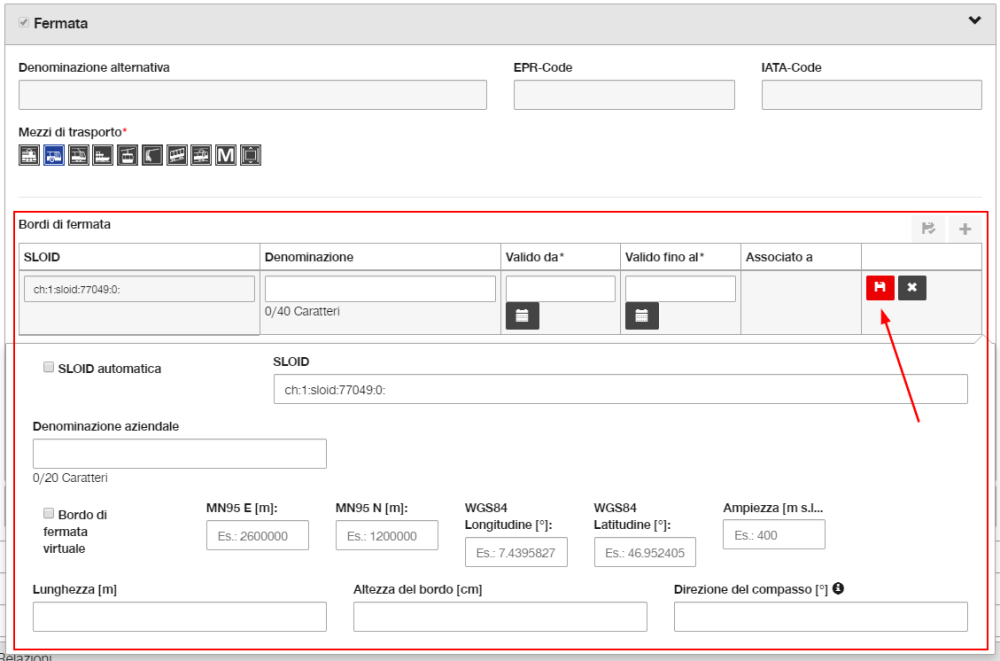Check Bordo di fermata virtuale

click(x=48, y=513)
